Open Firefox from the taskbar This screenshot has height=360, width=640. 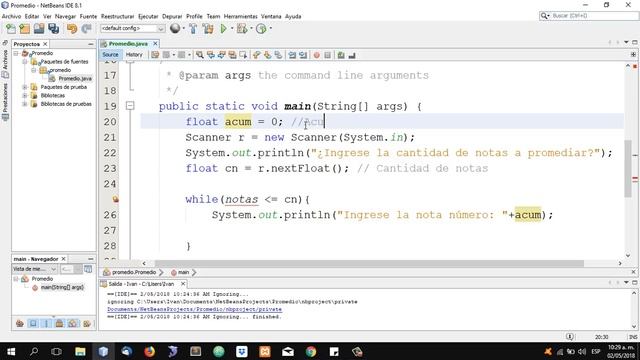149,351
